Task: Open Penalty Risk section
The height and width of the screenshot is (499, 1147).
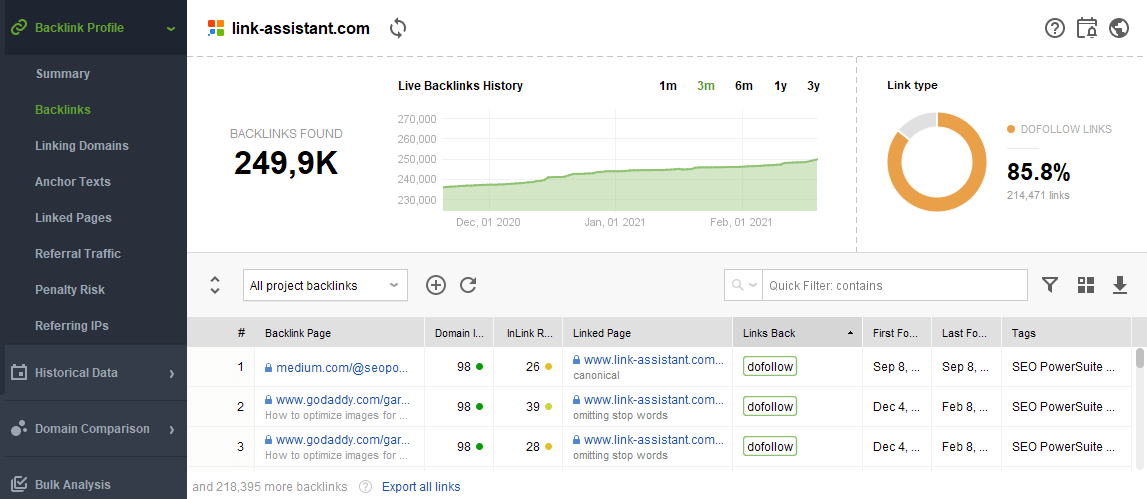Action: click(70, 290)
